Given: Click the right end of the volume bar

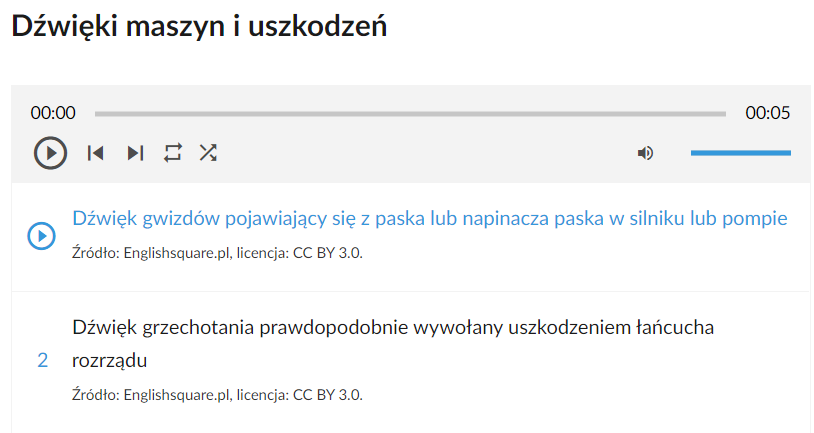Looking at the screenshot, I should 788,153.
